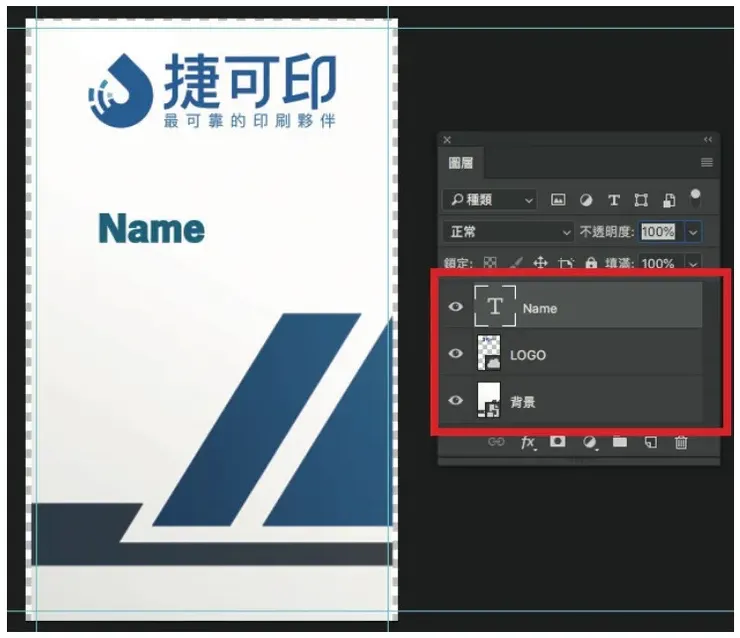Click the Name text on canvas
This screenshot has height=638, width=740.
[x=151, y=228]
